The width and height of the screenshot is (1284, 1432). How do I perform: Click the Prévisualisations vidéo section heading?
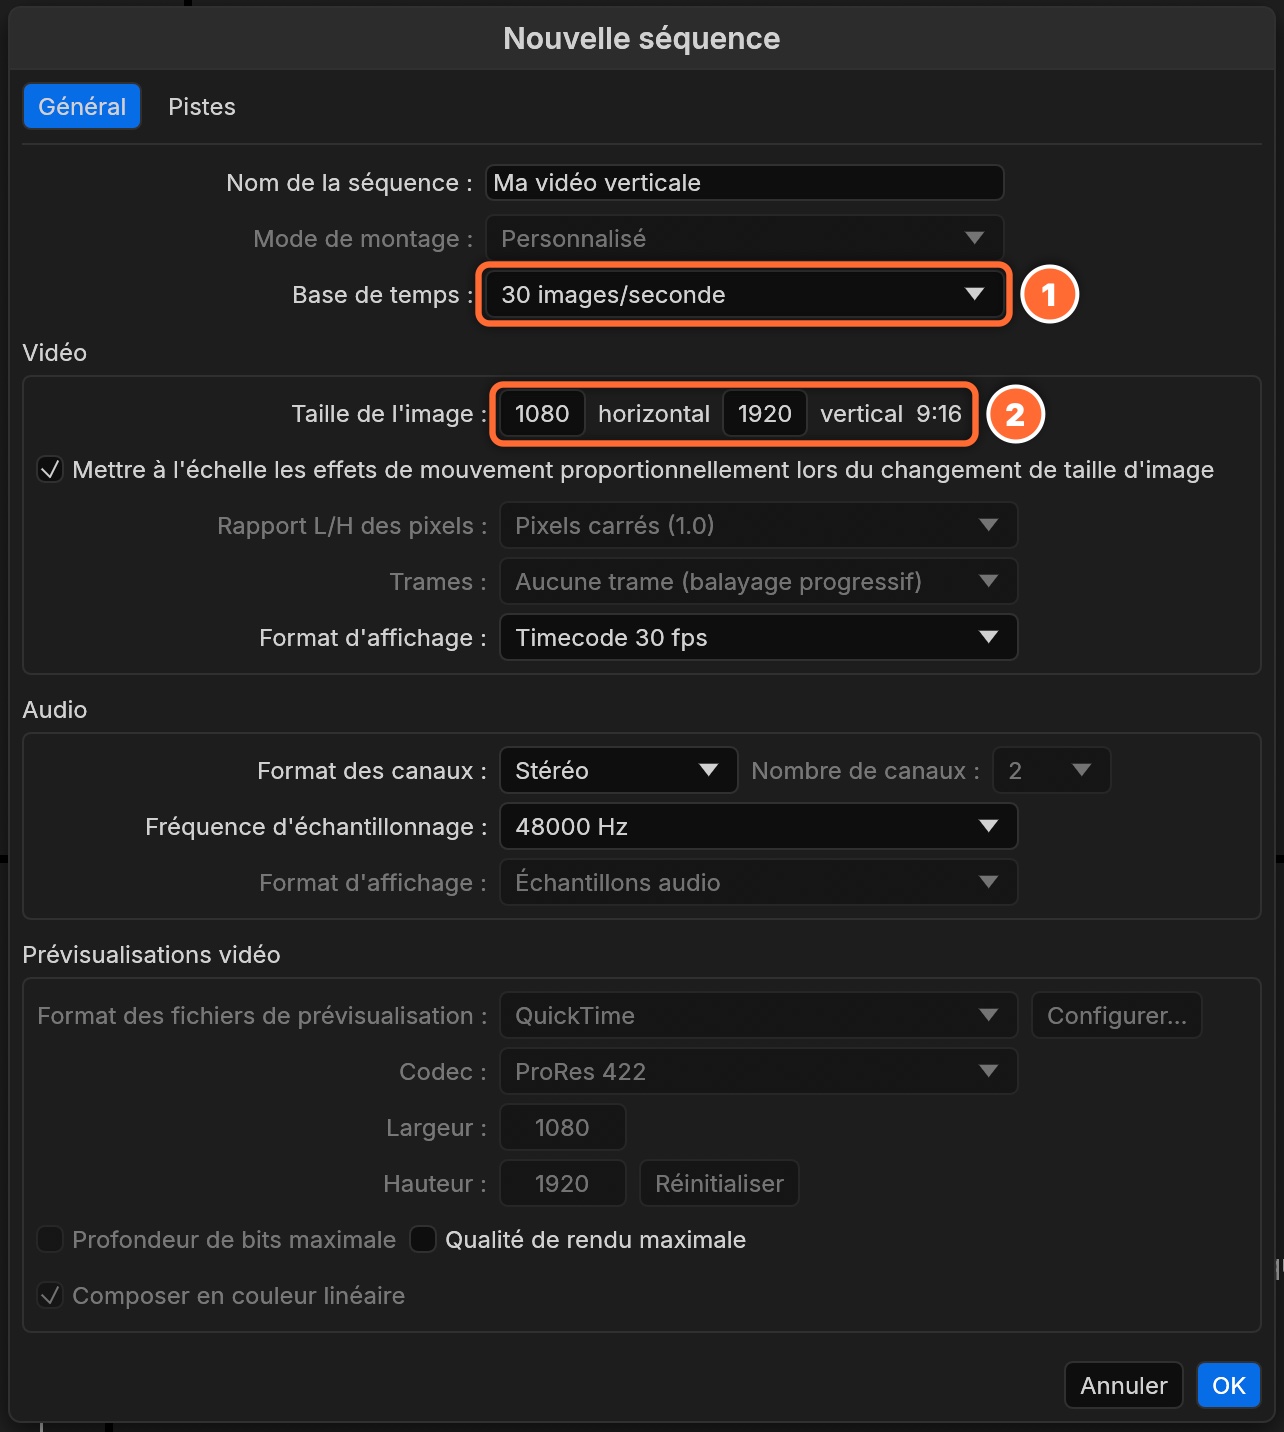point(151,955)
